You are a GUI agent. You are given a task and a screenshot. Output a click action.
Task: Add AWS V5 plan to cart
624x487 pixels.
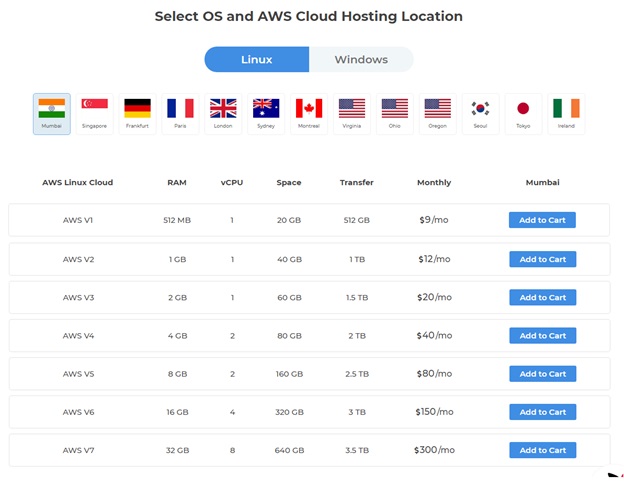tap(542, 374)
